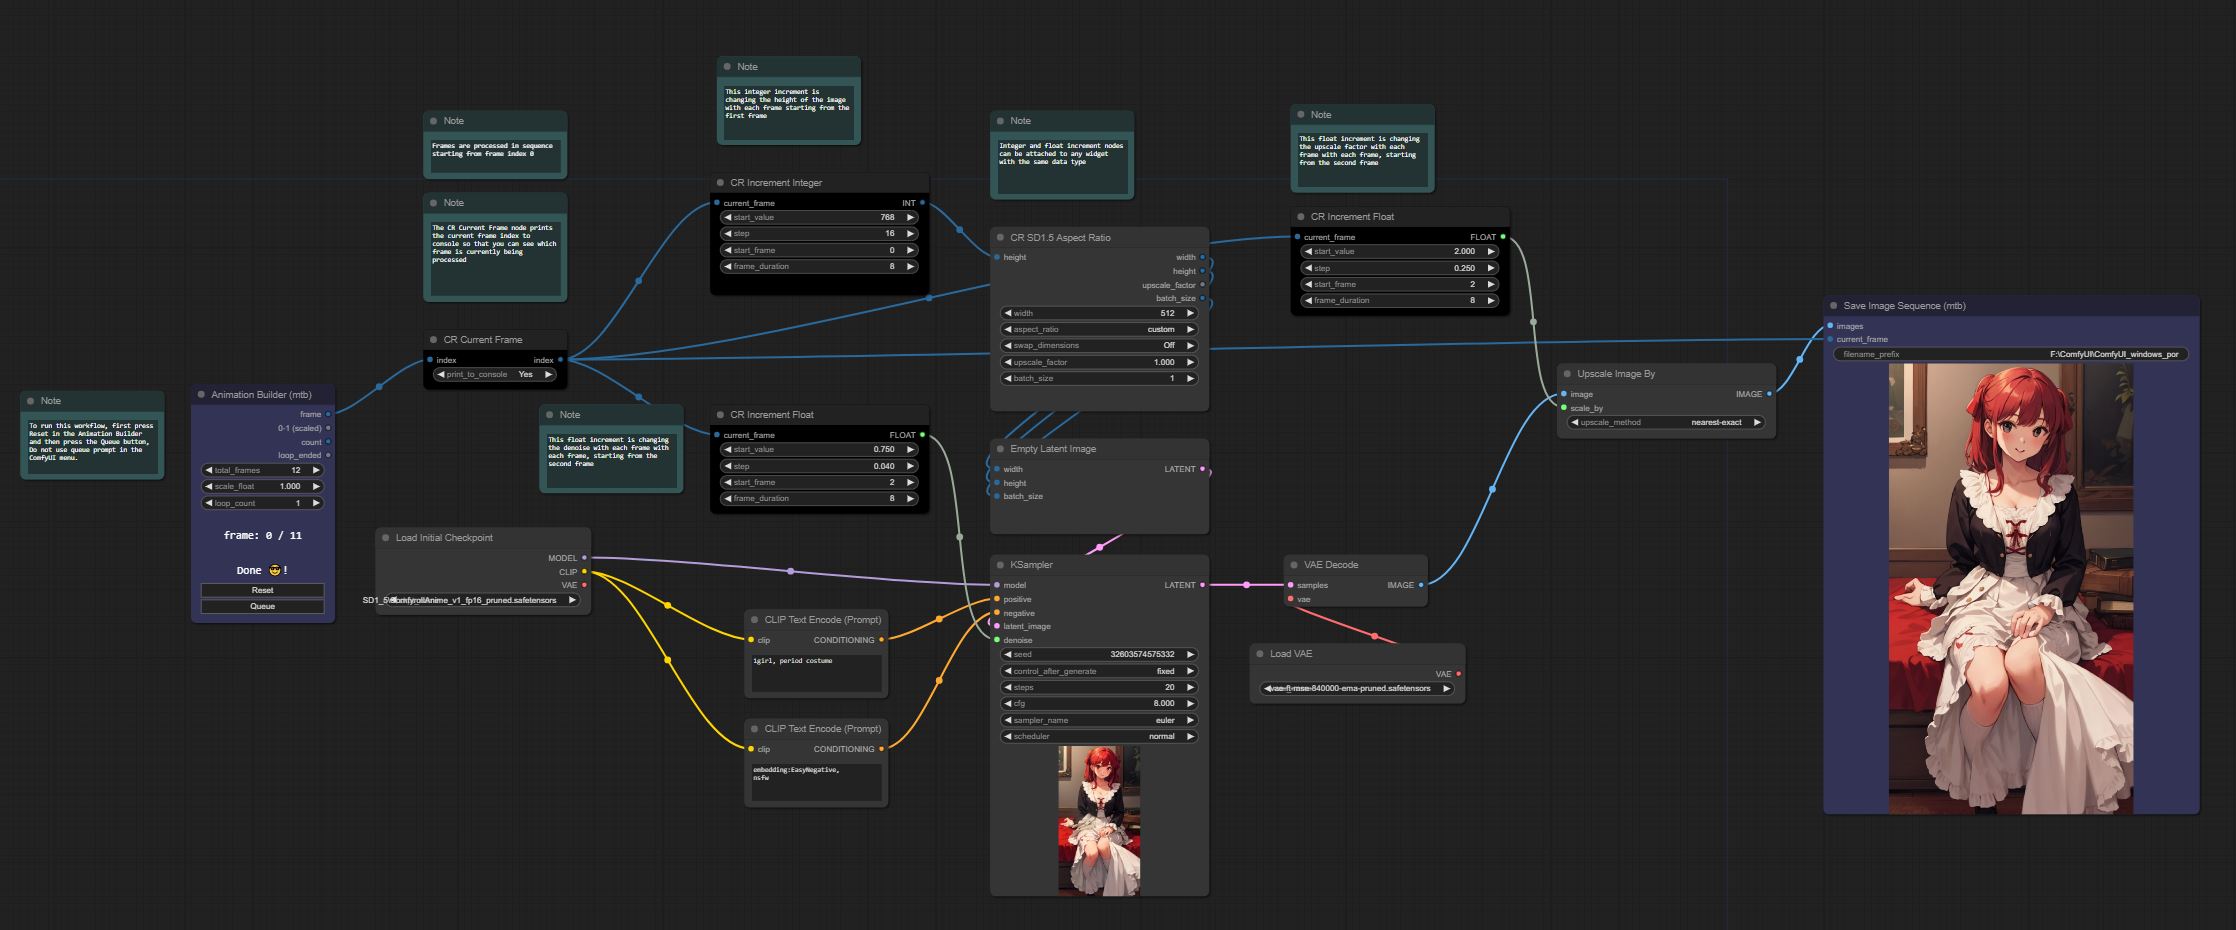Open the control_after_generate fixed dropdown
The image size is (2236, 930).
click(x=1099, y=671)
